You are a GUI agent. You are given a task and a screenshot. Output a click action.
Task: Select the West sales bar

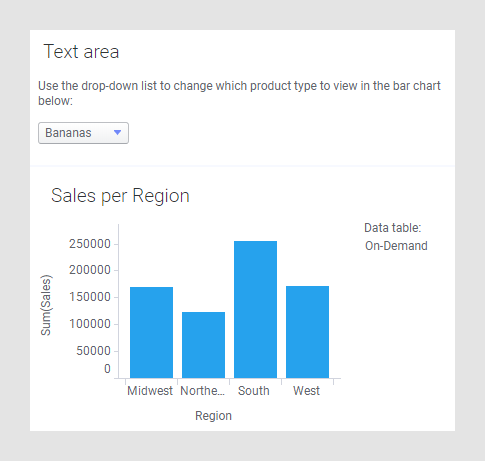click(x=307, y=332)
